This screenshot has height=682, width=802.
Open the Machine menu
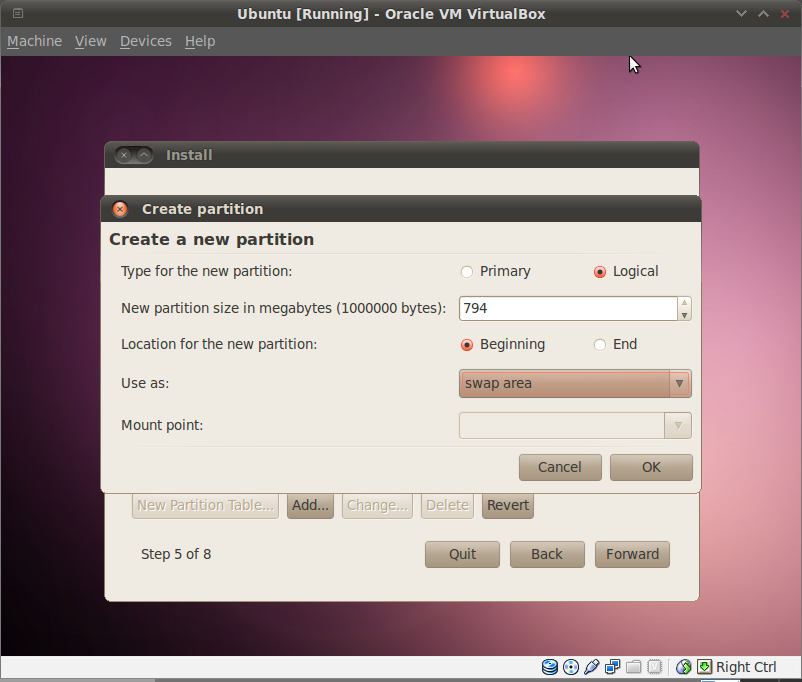(34, 41)
